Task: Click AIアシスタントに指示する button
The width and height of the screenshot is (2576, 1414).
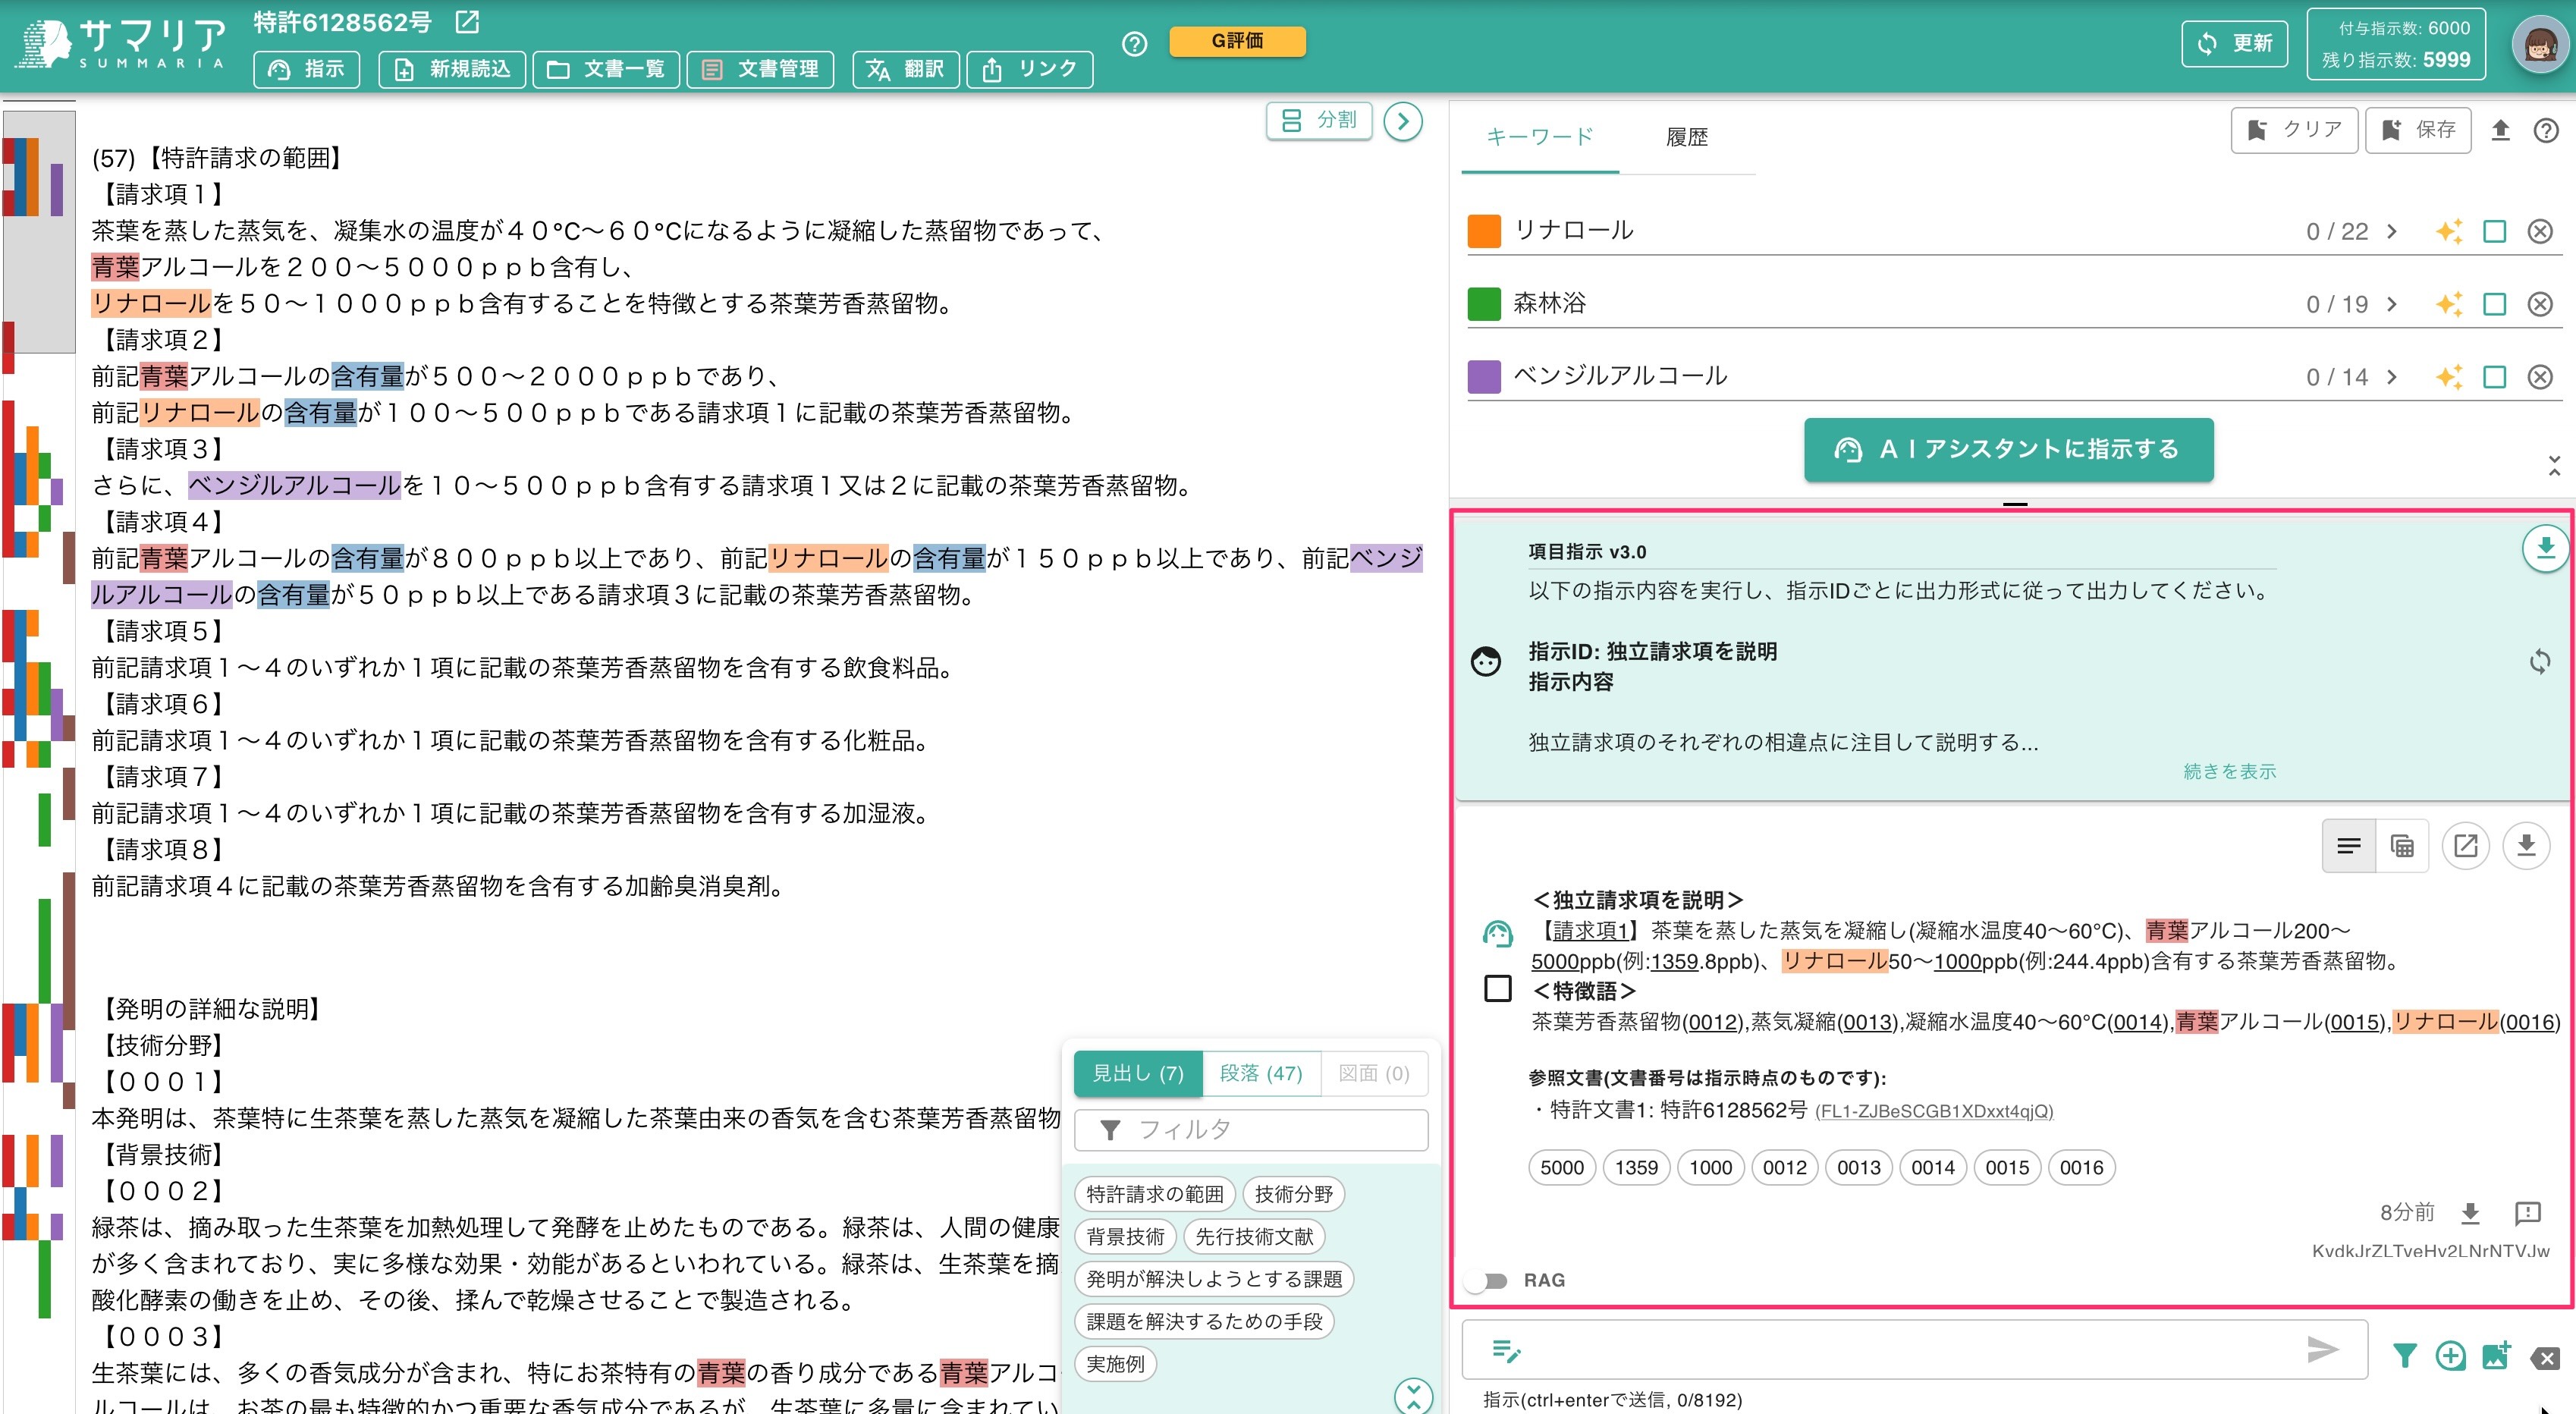Action: tap(2008, 450)
